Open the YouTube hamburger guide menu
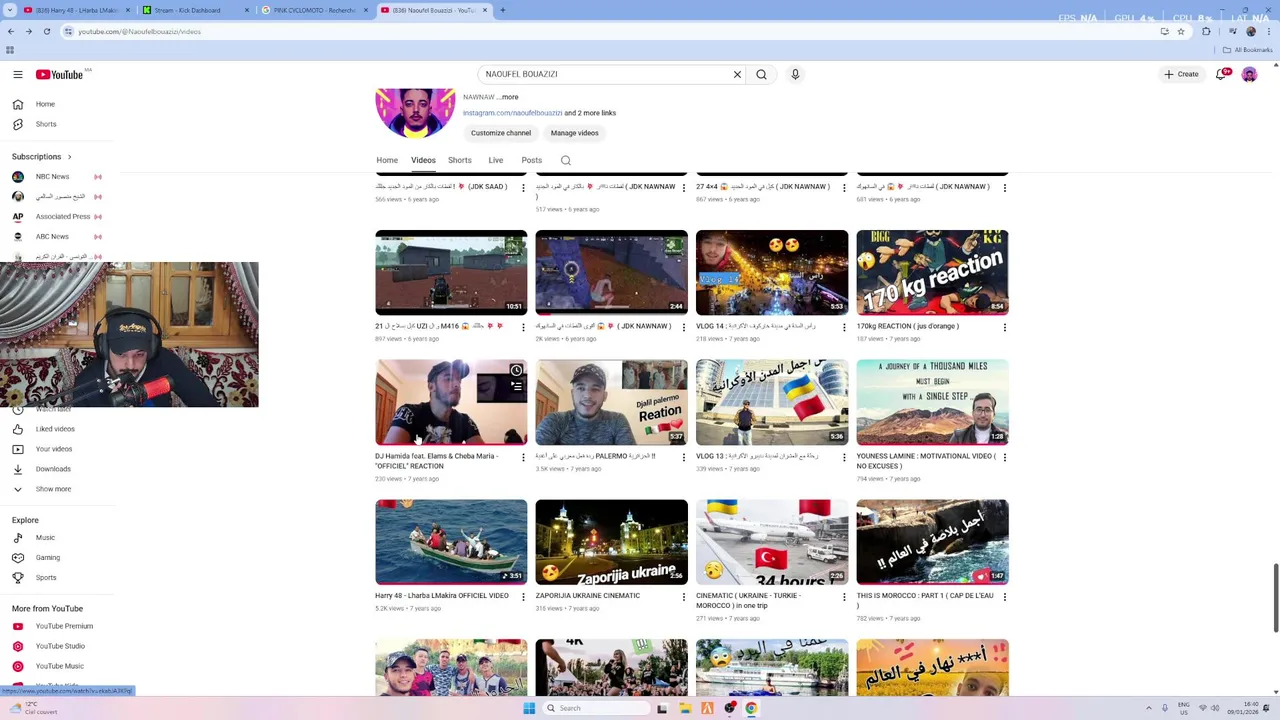The width and height of the screenshot is (1280, 720). click(x=18, y=74)
